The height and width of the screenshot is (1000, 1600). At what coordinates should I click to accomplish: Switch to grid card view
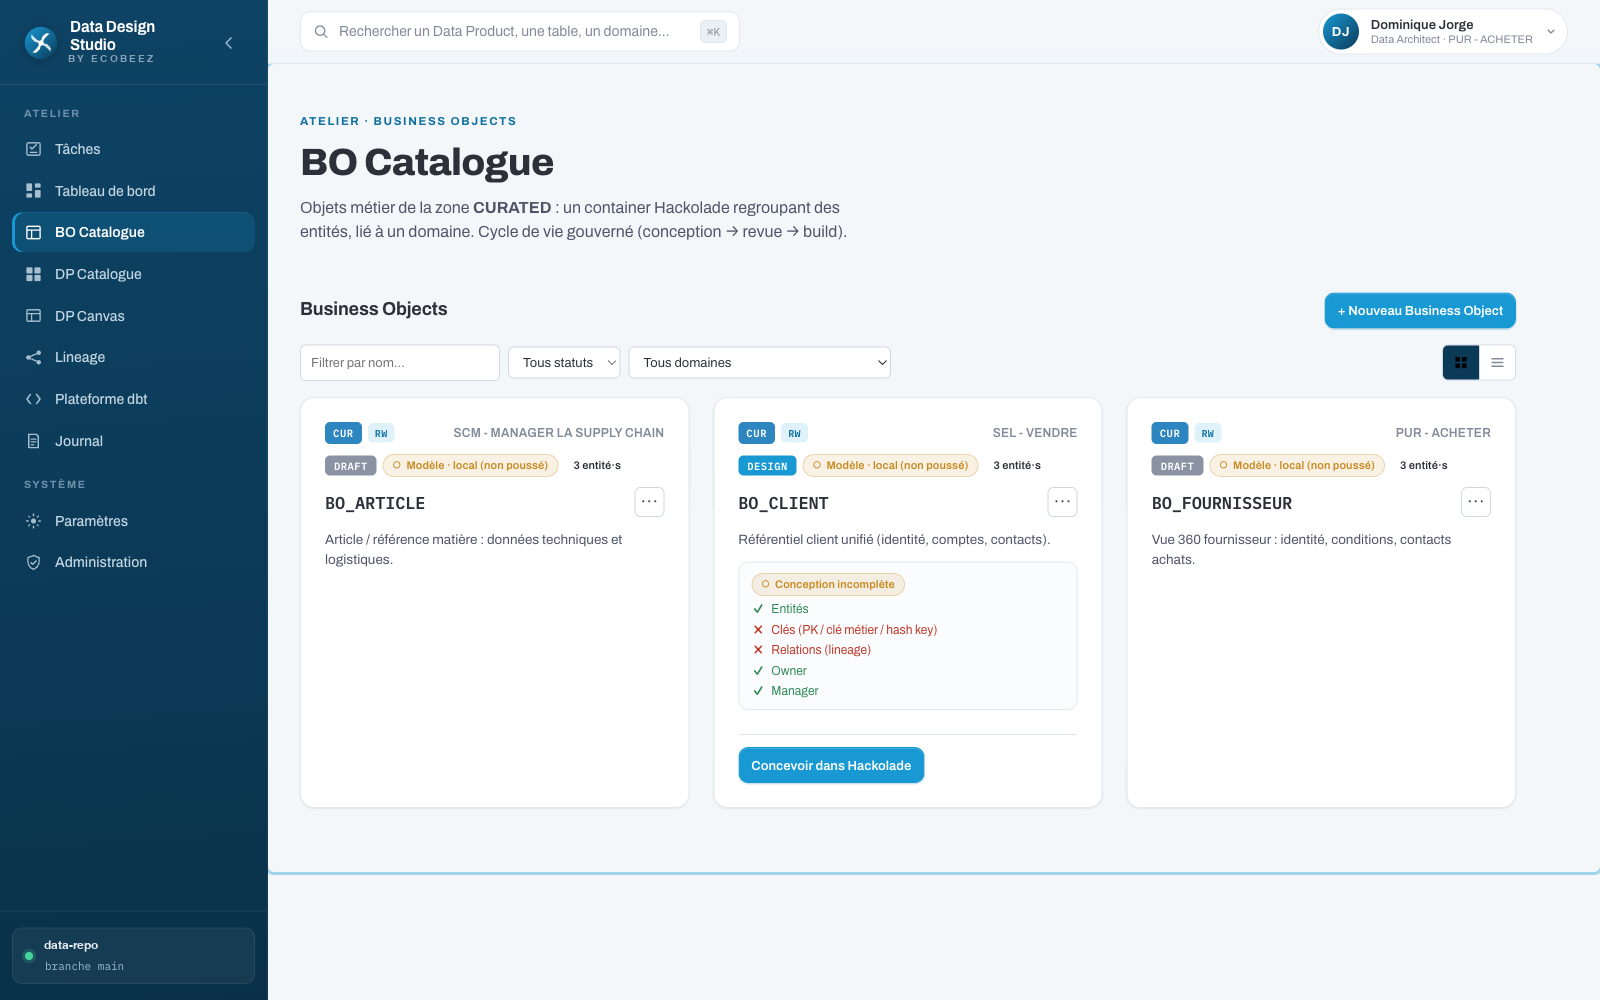[x=1461, y=363]
